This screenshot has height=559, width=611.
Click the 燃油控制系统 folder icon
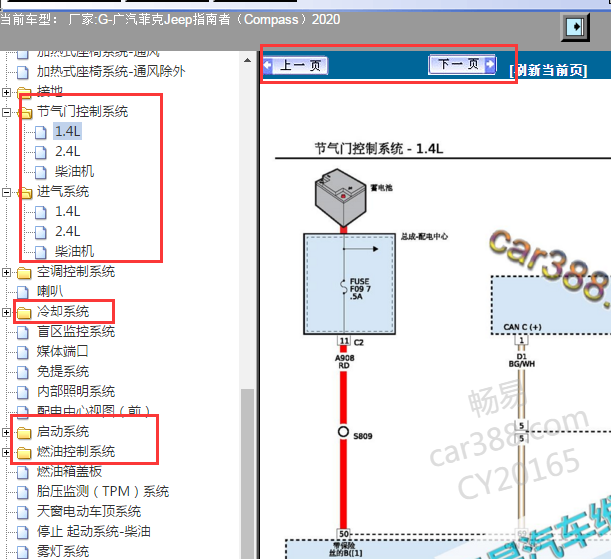[x=24, y=452]
